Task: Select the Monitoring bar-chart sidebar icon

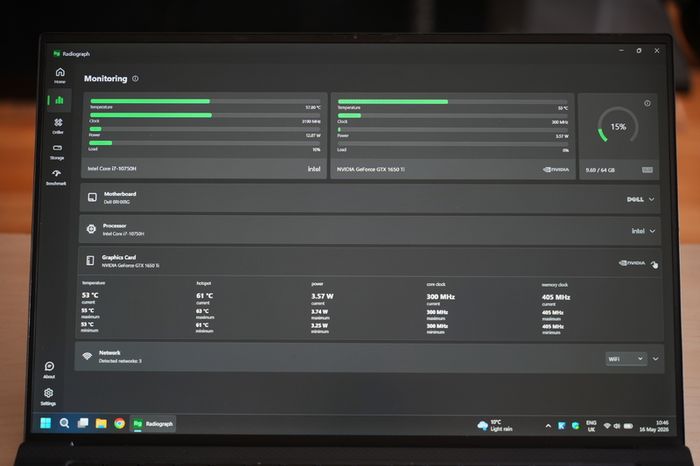Action: tap(59, 100)
